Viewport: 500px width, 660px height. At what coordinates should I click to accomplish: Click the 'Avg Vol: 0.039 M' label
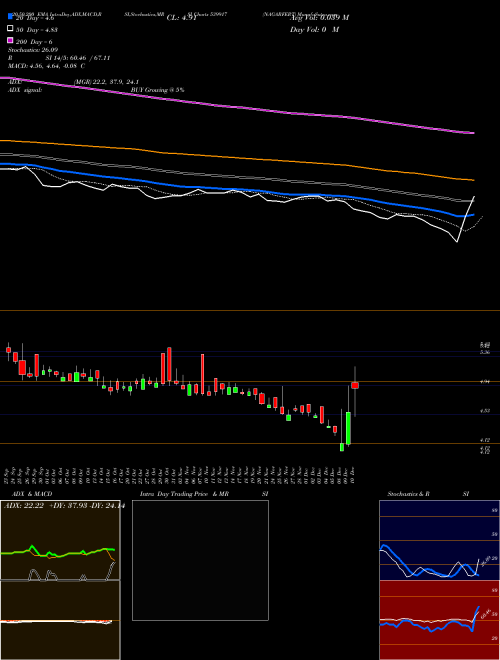[319, 18]
